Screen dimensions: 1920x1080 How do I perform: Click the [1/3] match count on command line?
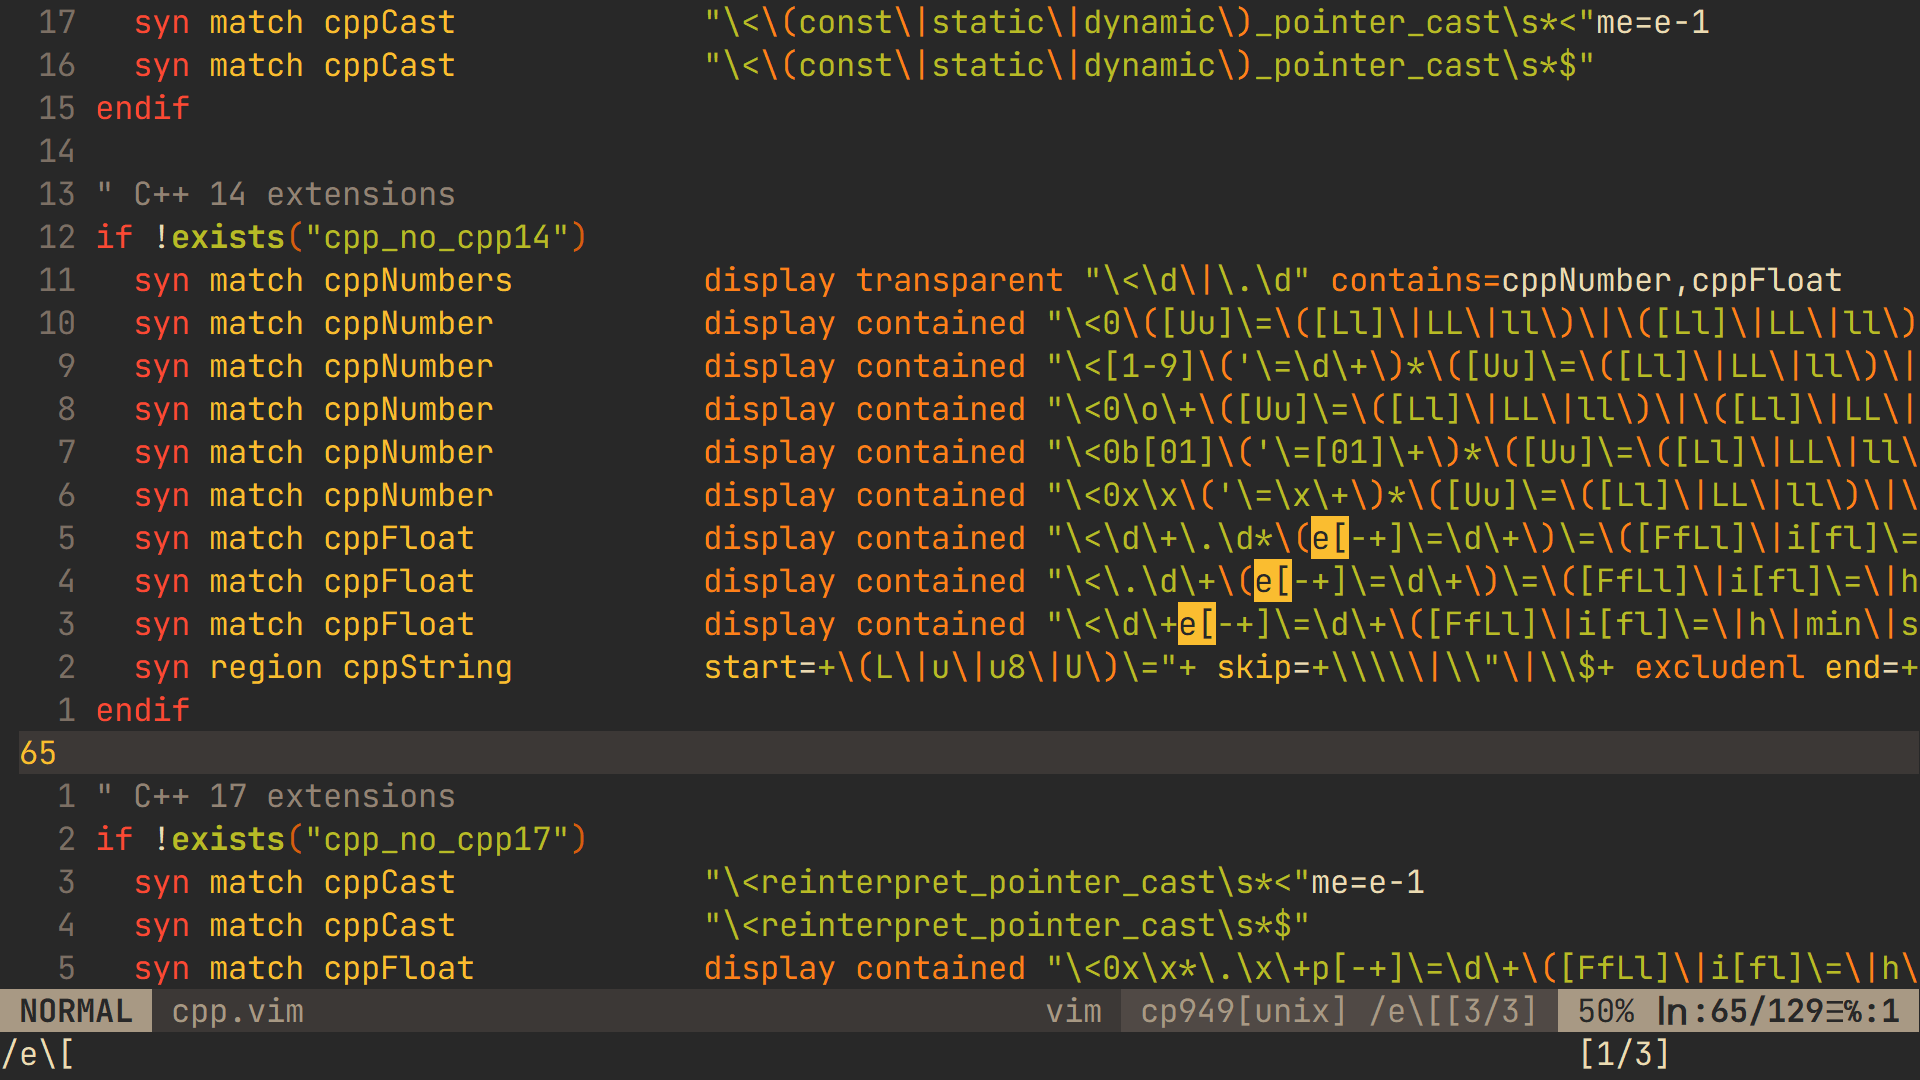click(x=1625, y=1052)
